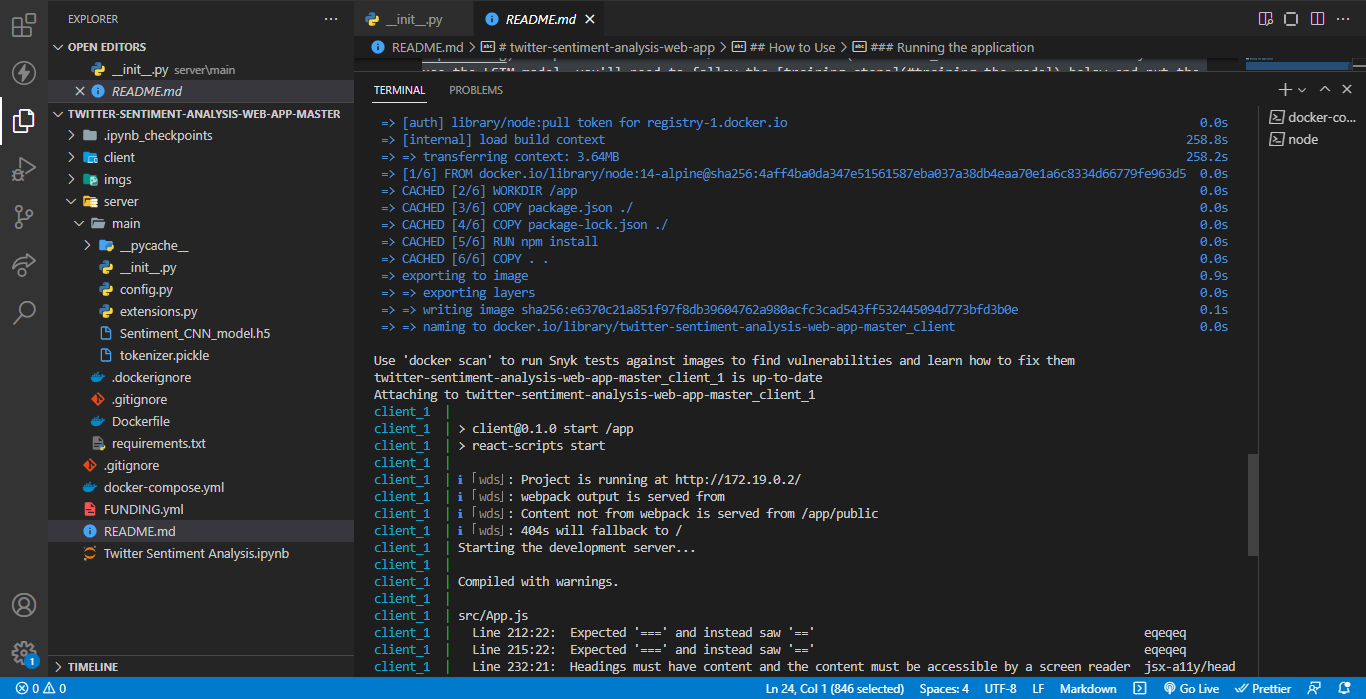Open Explorer more actions ellipsis
This screenshot has height=699, width=1366.
point(331,19)
